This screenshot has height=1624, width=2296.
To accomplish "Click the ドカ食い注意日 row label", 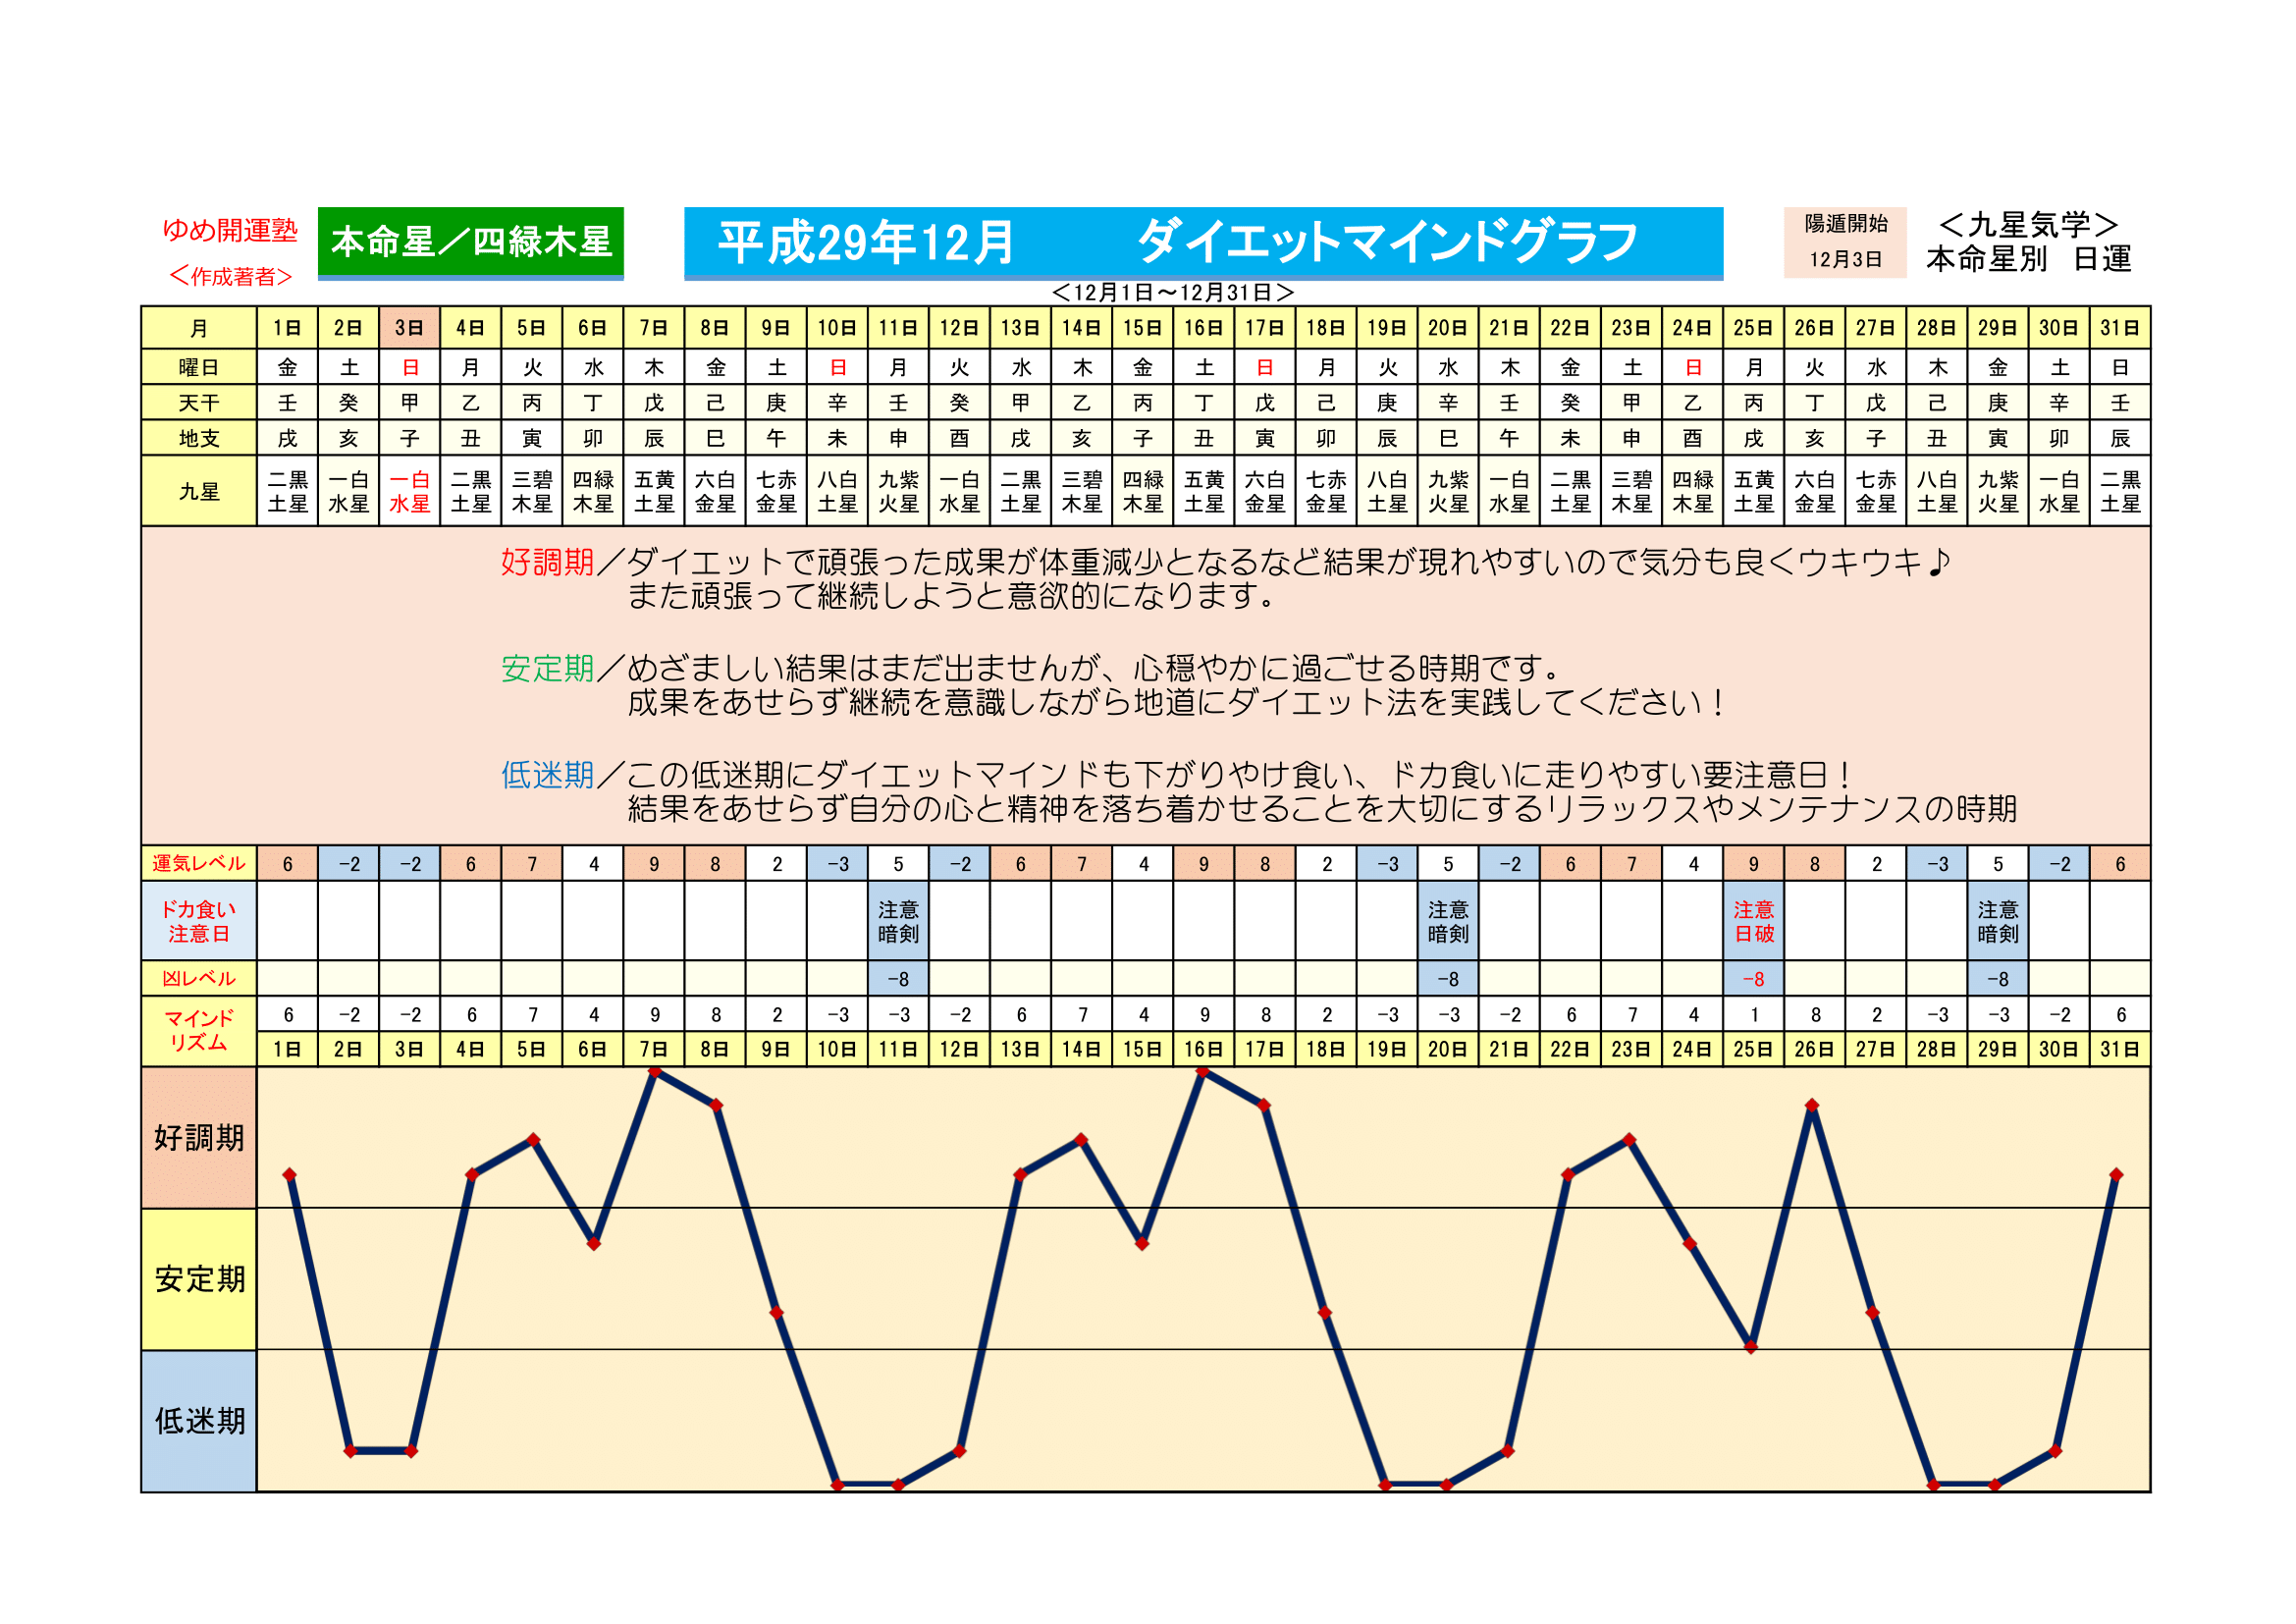I will pyautogui.click(x=199, y=921).
